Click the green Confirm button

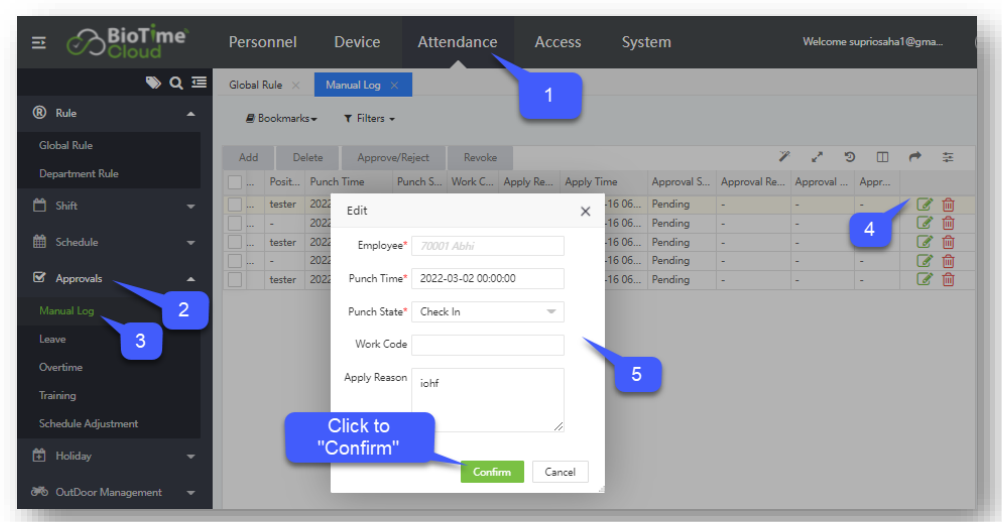[491, 472]
